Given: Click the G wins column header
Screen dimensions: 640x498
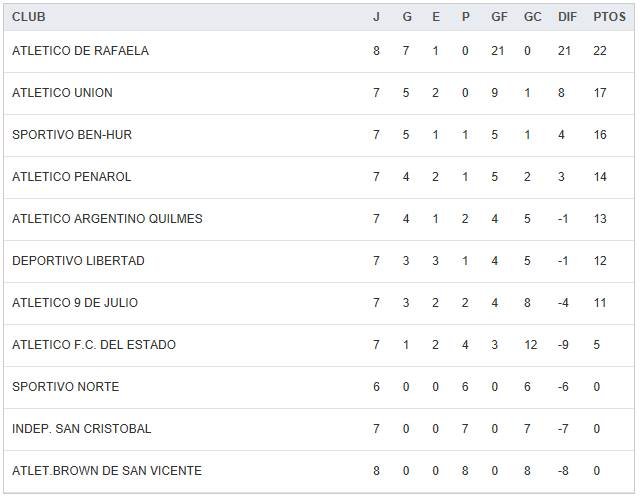Looking at the screenshot, I should [407, 17].
